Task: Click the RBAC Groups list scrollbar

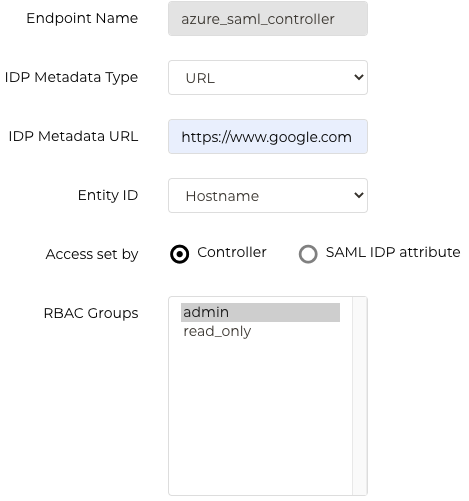Action: 360,396
